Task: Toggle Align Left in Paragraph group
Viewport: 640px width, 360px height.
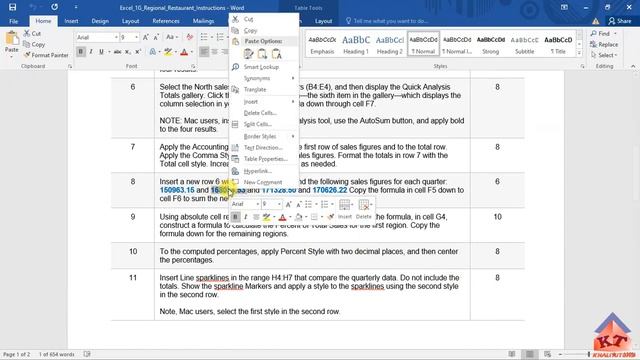Action: pos(204,52)
